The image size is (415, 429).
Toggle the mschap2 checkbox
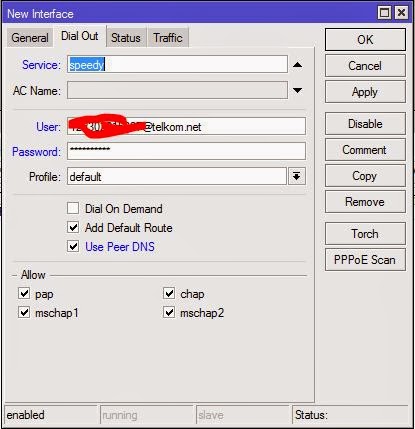[169, 313]
